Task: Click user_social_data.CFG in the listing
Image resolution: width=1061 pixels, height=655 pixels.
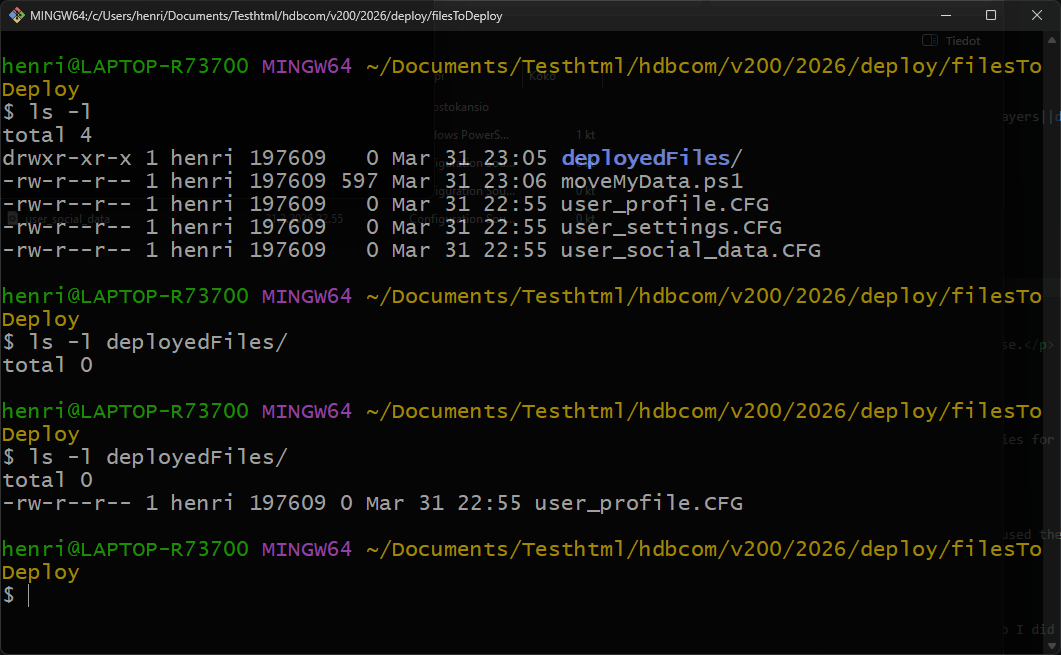Action: tap(690, 250)
